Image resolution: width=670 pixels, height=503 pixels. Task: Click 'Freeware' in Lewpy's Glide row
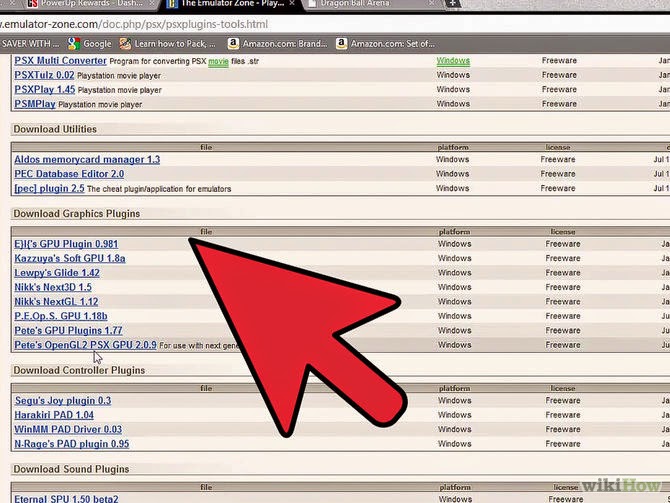point(563,273)
